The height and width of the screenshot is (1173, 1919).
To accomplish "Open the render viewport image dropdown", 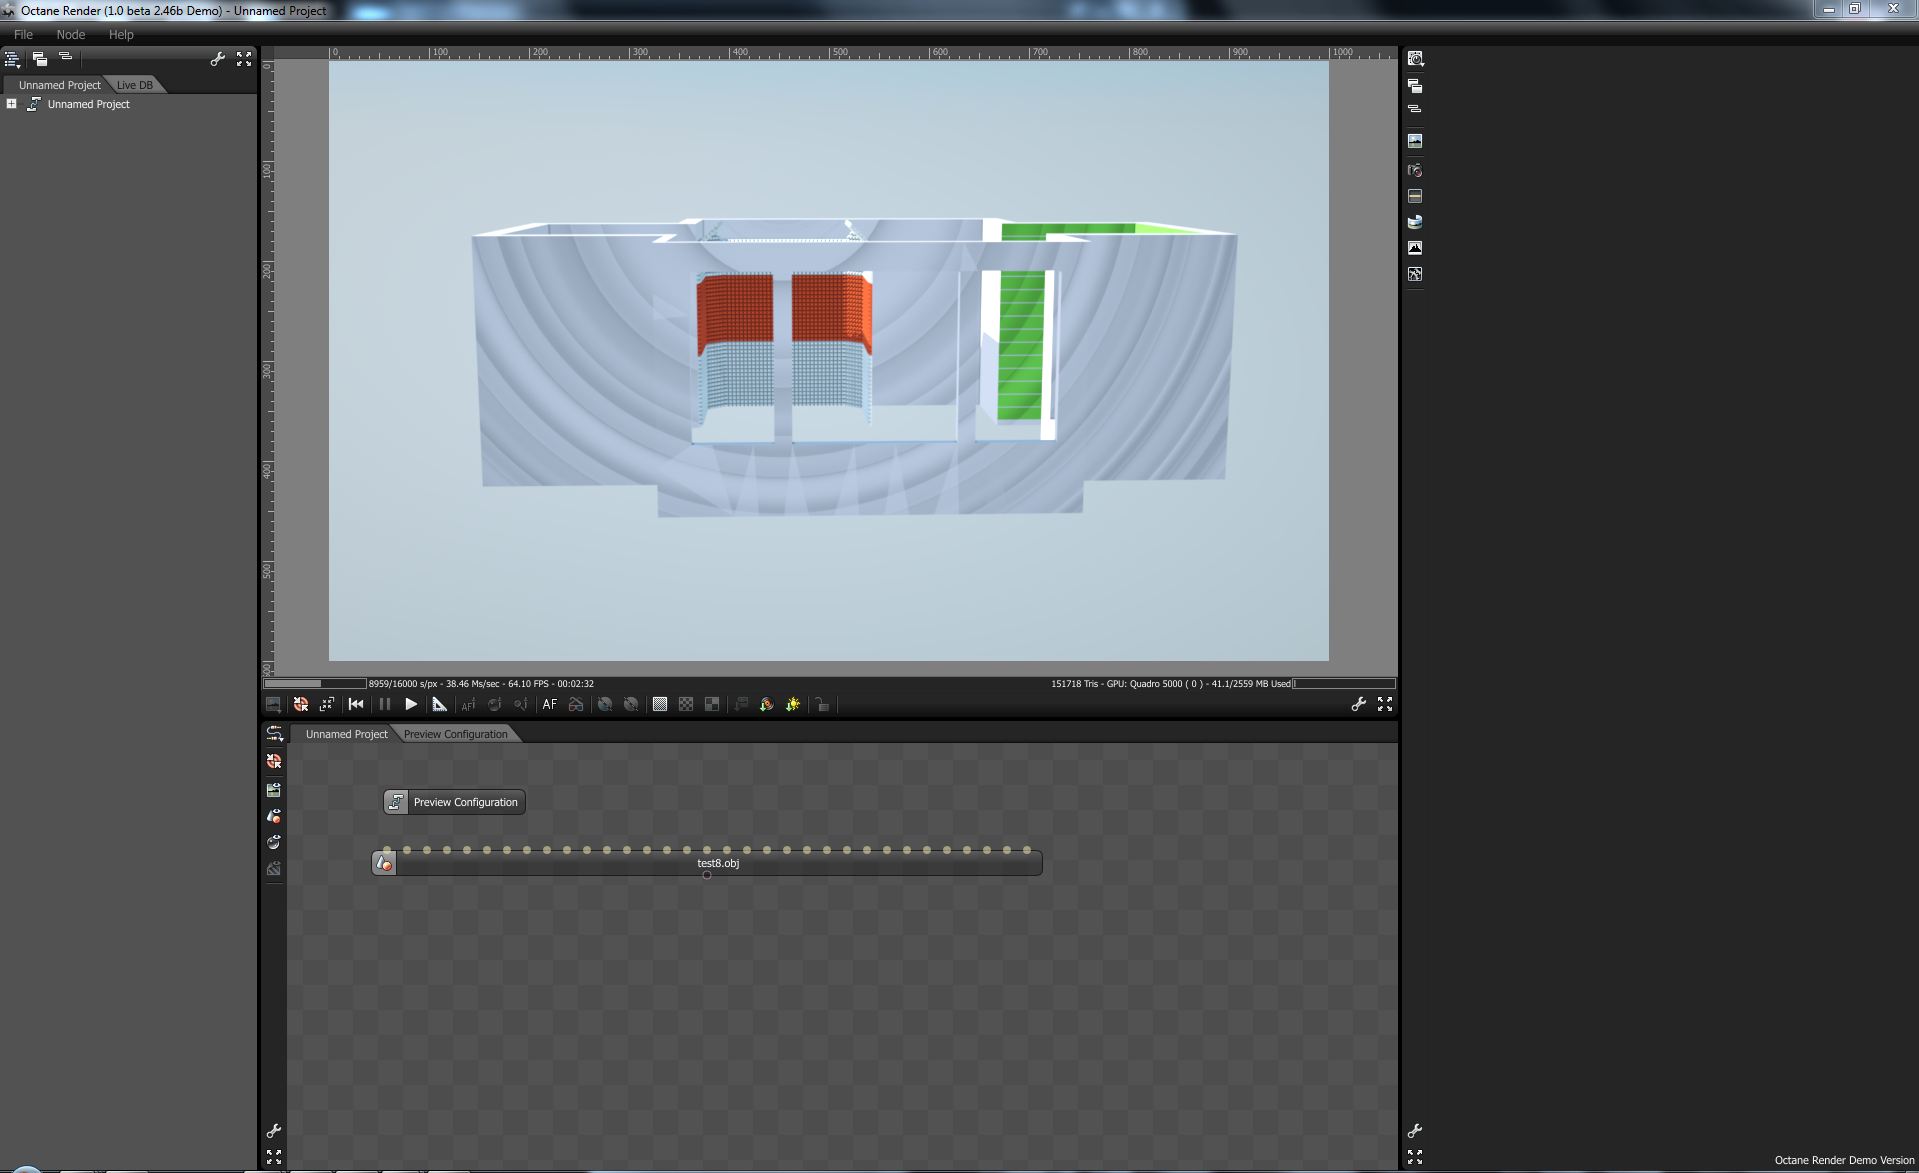I will 273,705.
